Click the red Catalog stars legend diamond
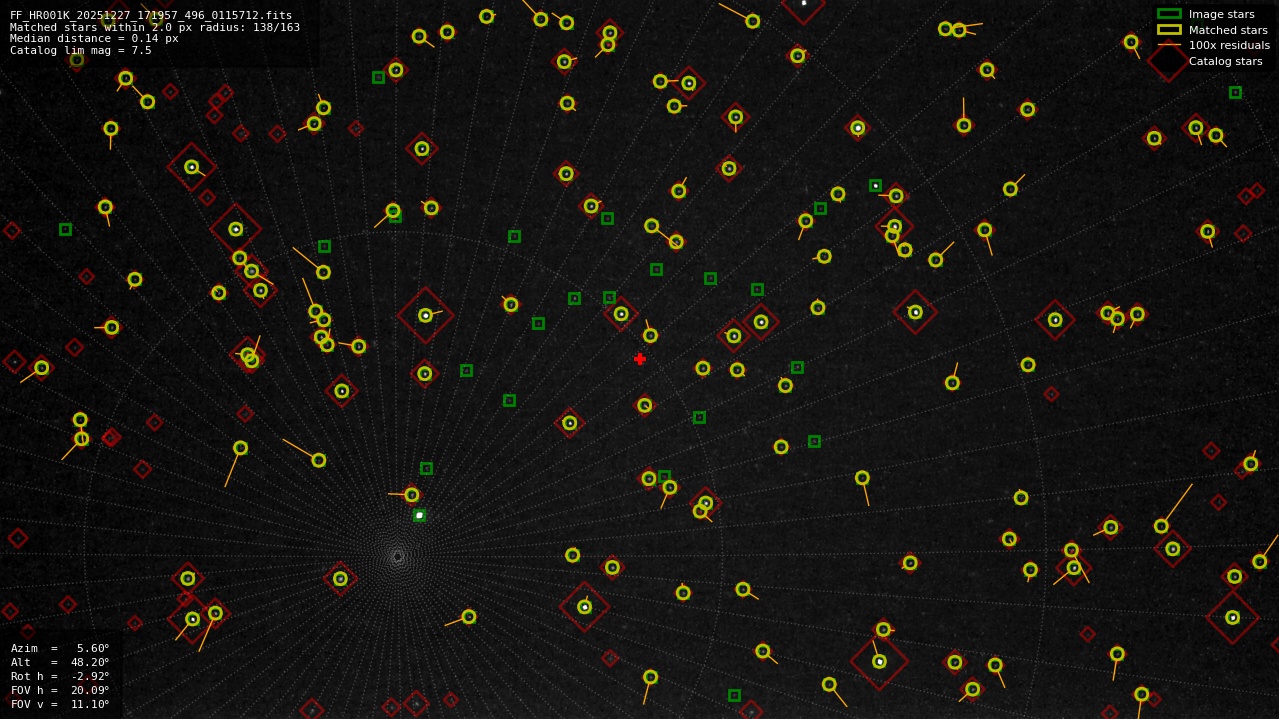Image resolution: width=1279 pixels, height=719 pixels. pyautogui.click(x=1168, y=61)
